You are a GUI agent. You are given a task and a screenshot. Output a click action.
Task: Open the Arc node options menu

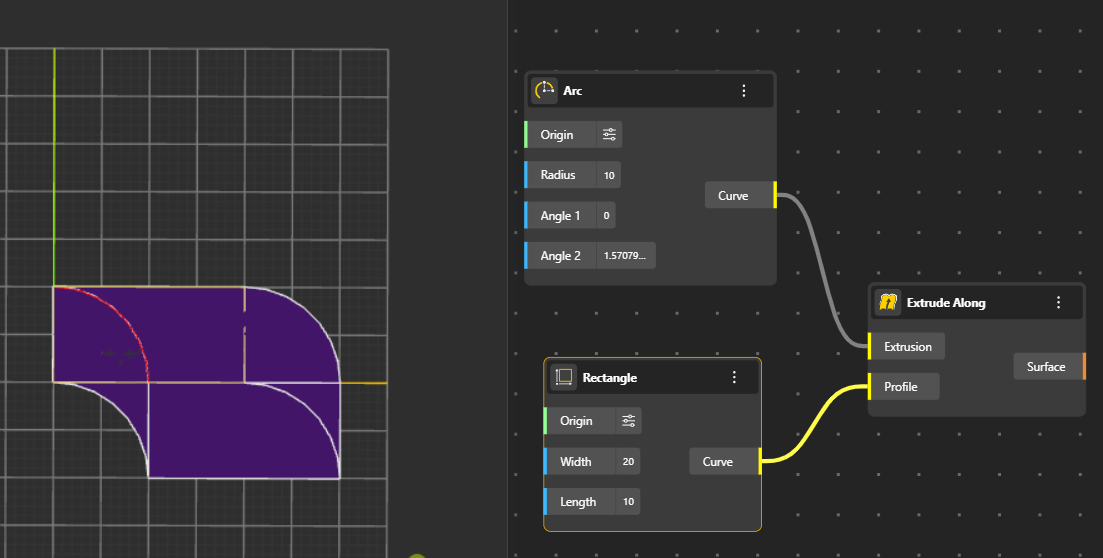pyautogui.click(x=744, y=91)
